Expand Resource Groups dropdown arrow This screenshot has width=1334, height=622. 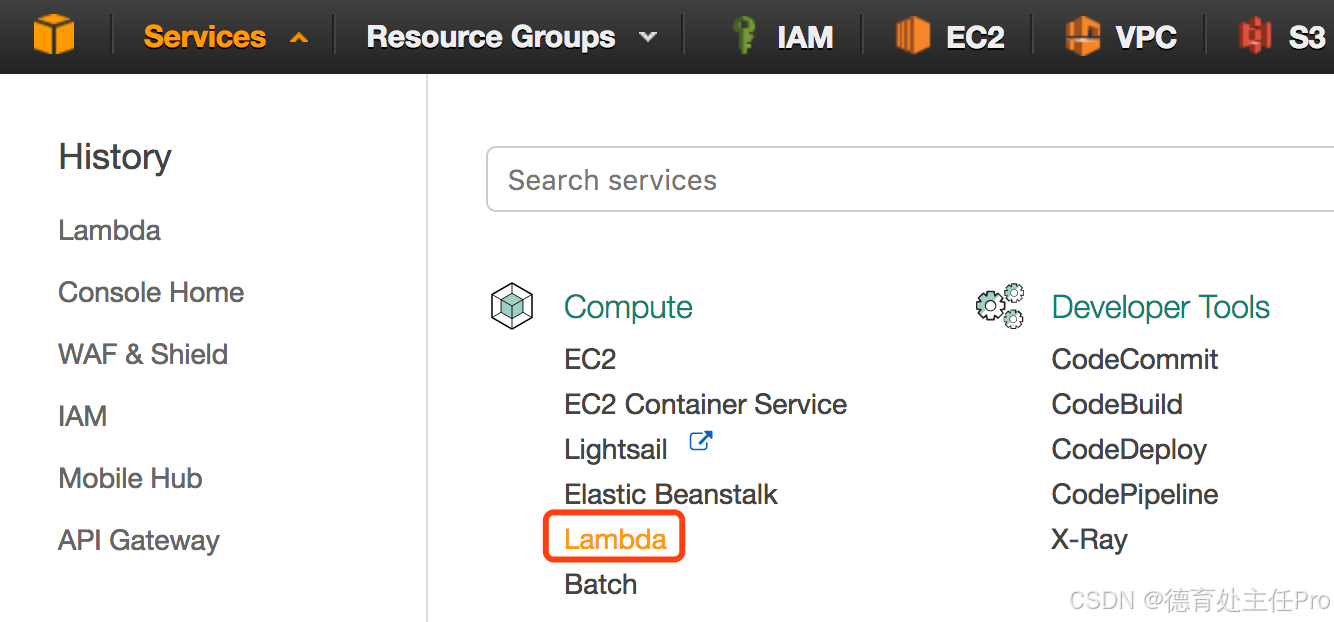pyautogui.click(x=648, y=38)
